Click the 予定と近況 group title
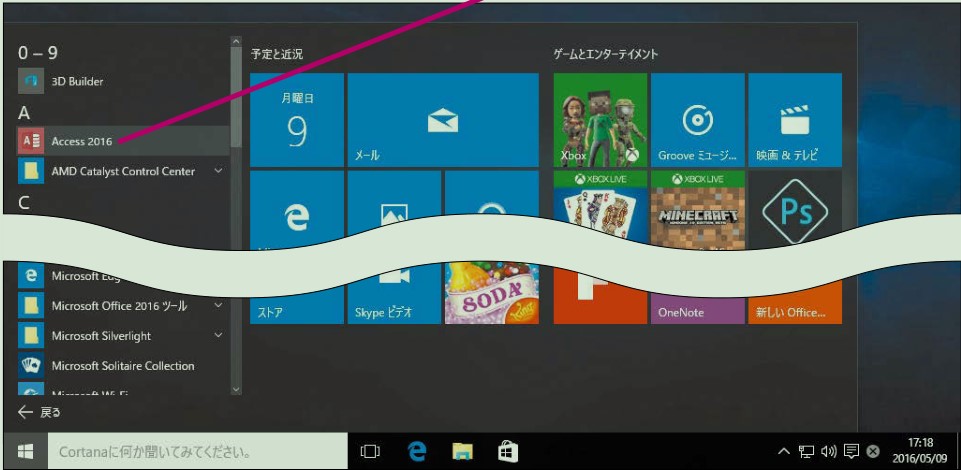This screenshot has width=961, height=470. 276,54
